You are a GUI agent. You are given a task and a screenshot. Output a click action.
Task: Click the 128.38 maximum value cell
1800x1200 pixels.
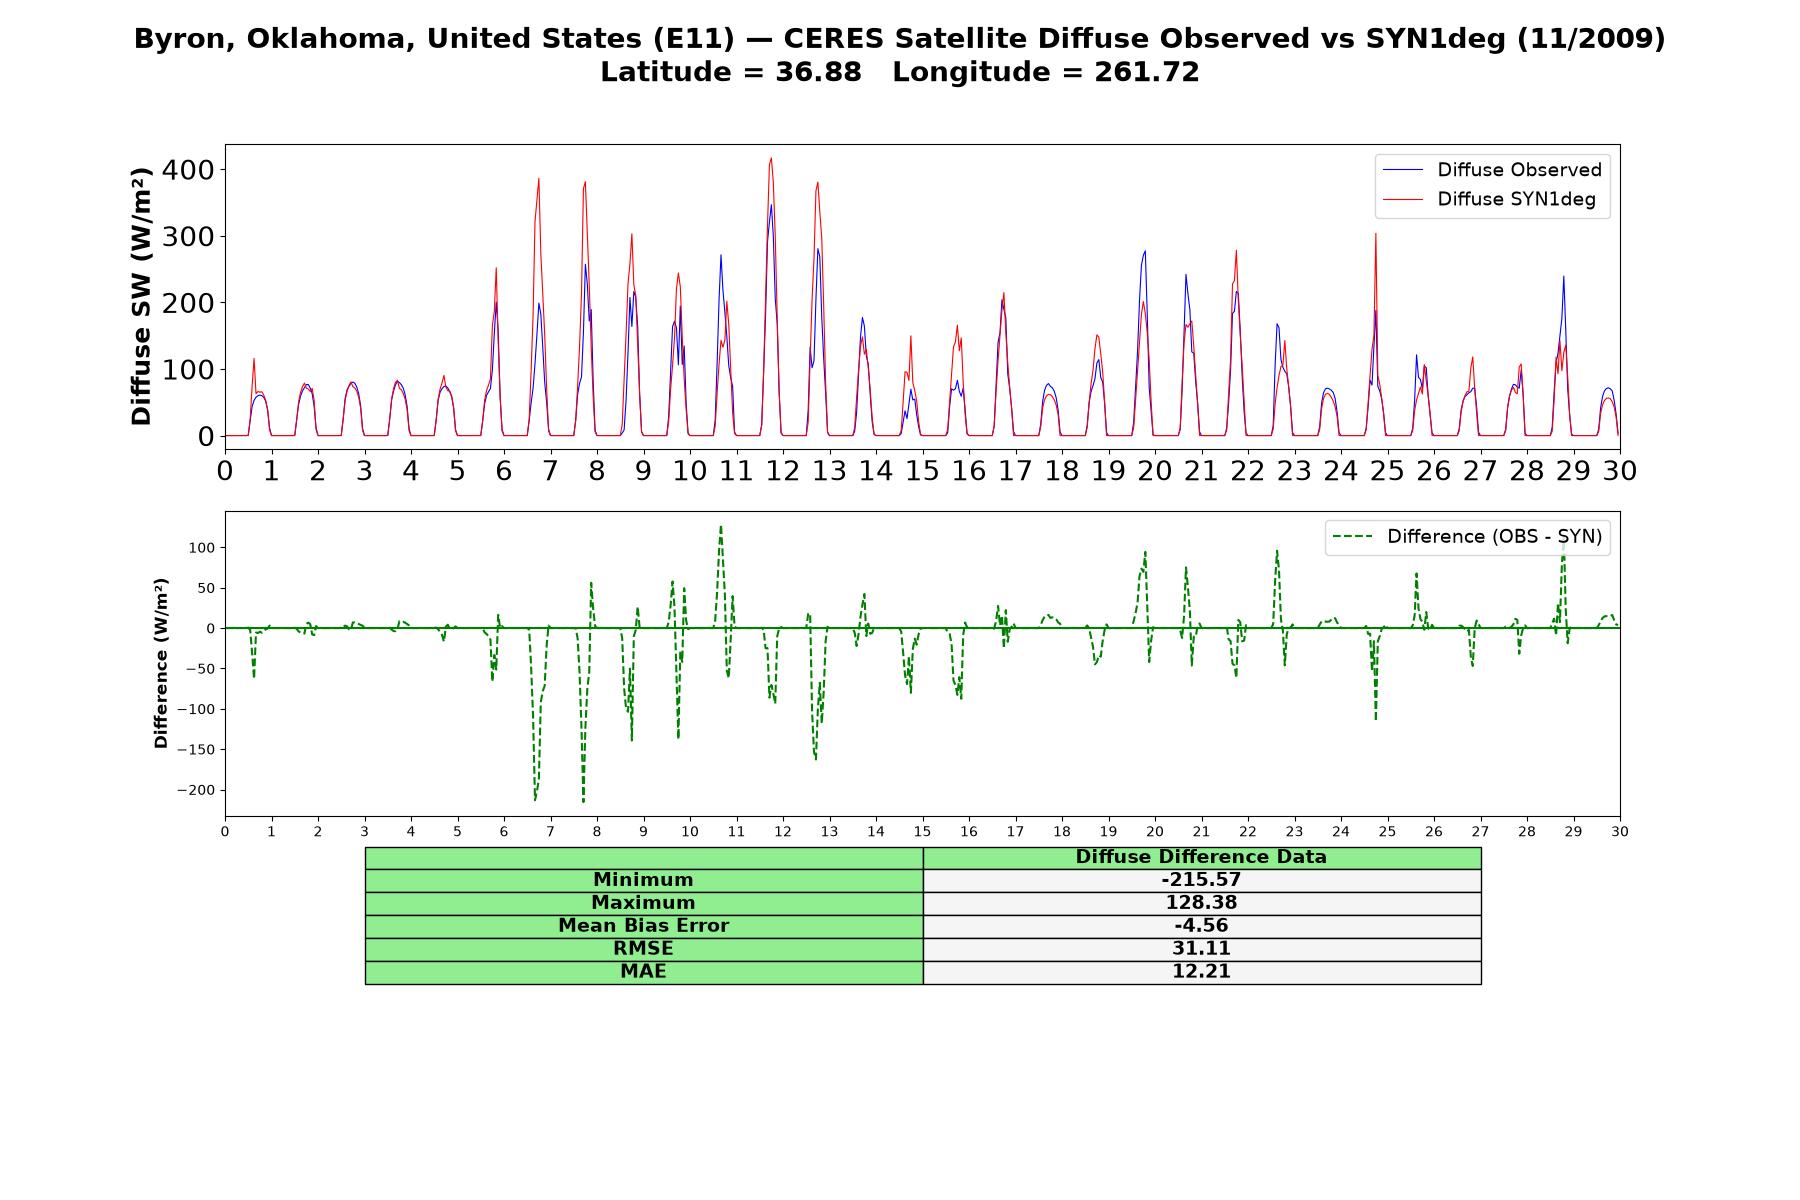point(1201,903)
